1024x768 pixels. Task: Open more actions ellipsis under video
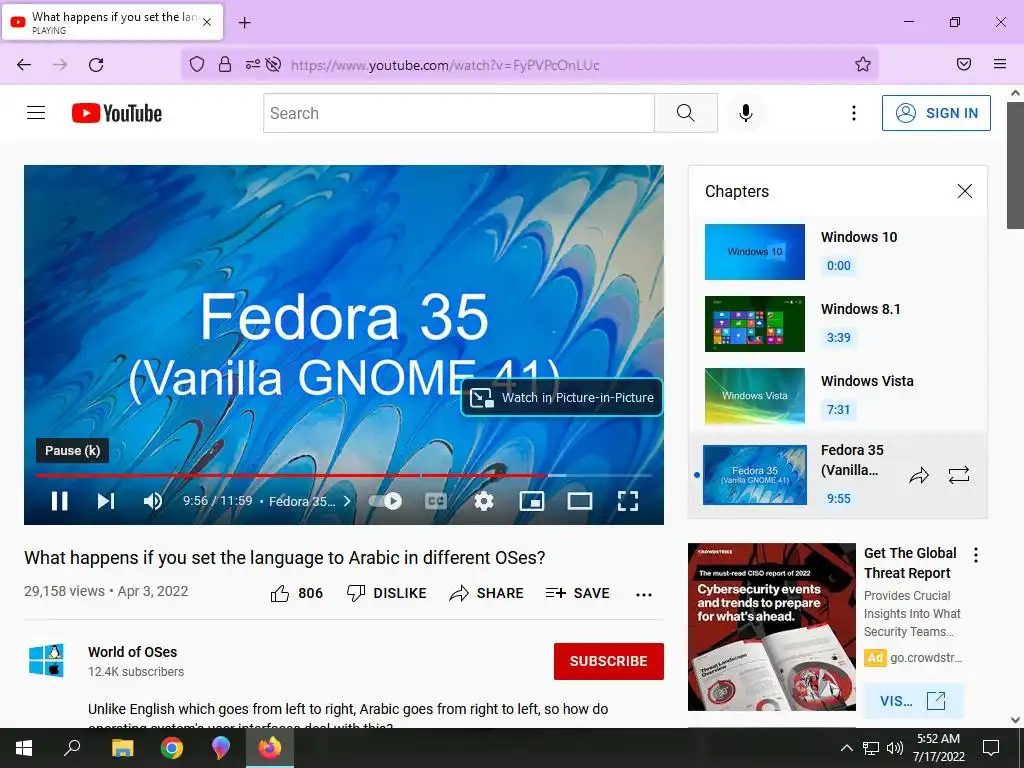(x=644, y=594)
